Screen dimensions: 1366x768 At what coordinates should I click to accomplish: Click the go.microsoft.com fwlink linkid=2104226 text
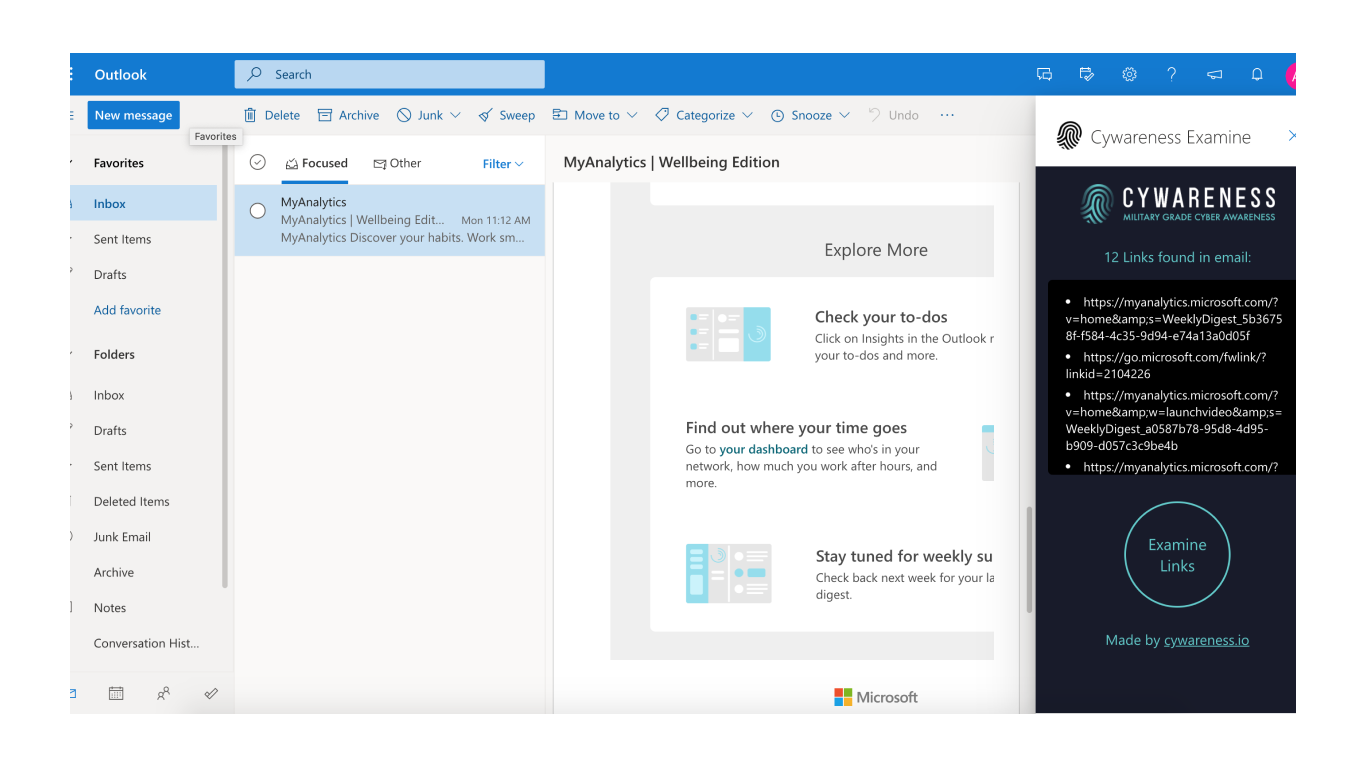(1166, 365)
